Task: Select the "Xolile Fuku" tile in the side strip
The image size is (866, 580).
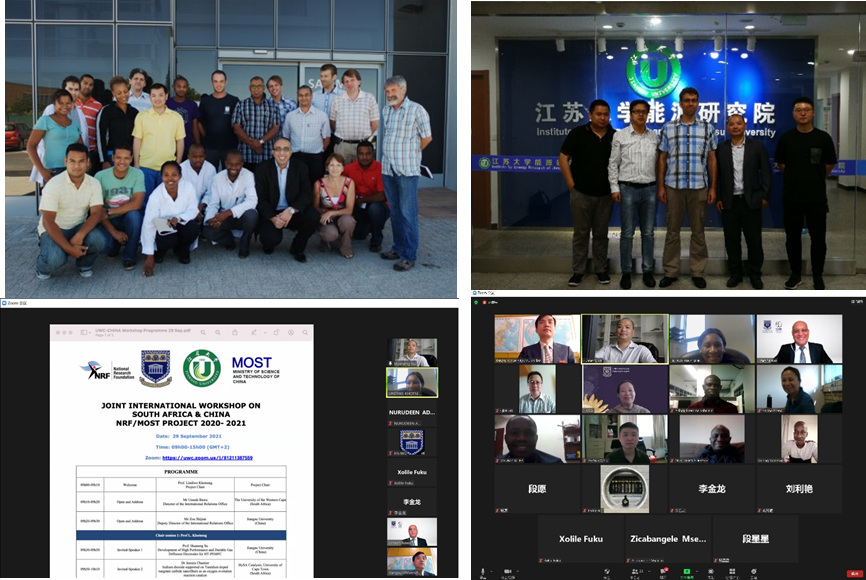Action: click(412, 472)
